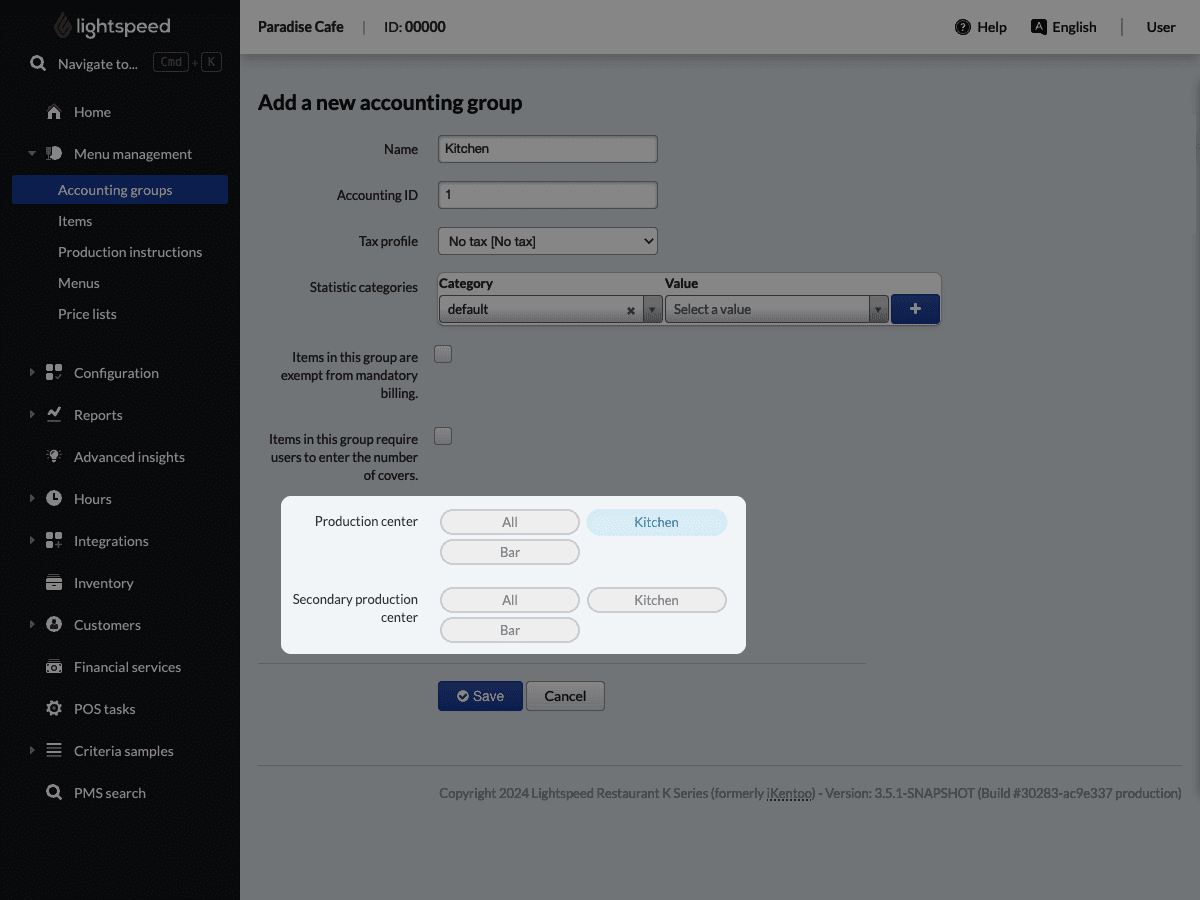Click the English language icon in the header
This screenshot has width=1200, height=900.
pos(1040,27)
